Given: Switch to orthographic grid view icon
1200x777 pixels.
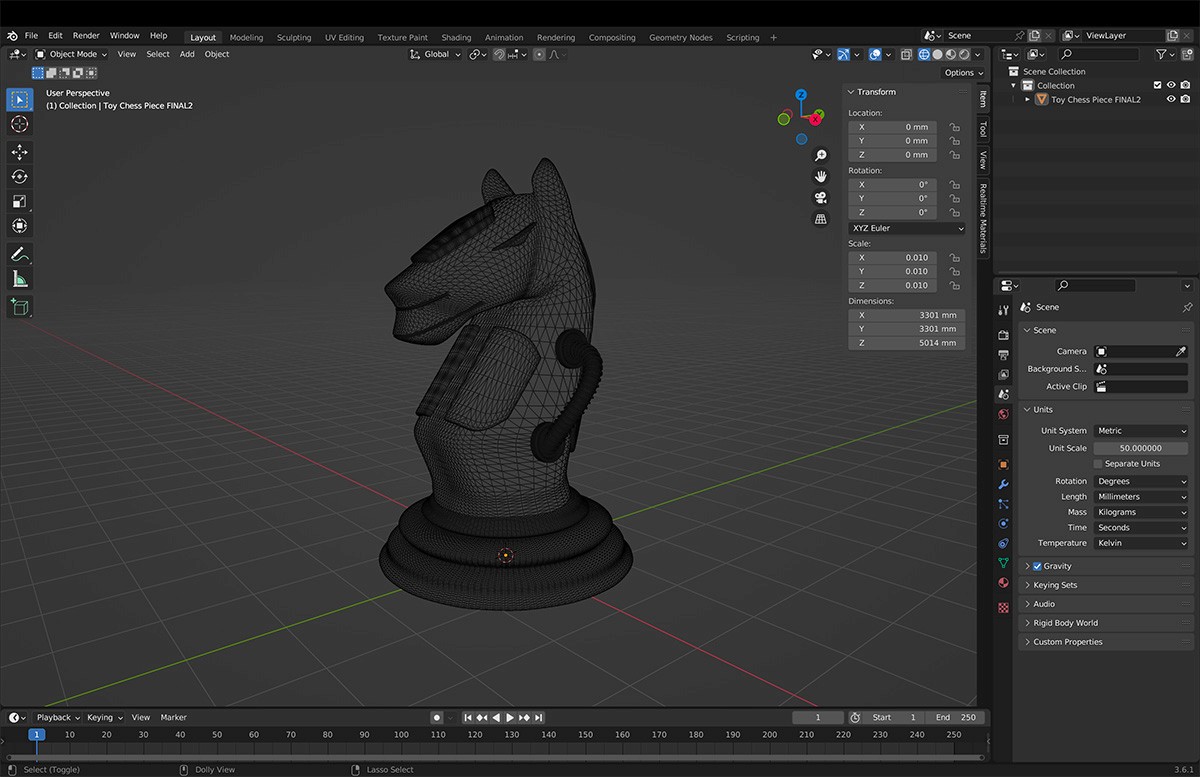Looking at the screenshot, I should 821,219.
